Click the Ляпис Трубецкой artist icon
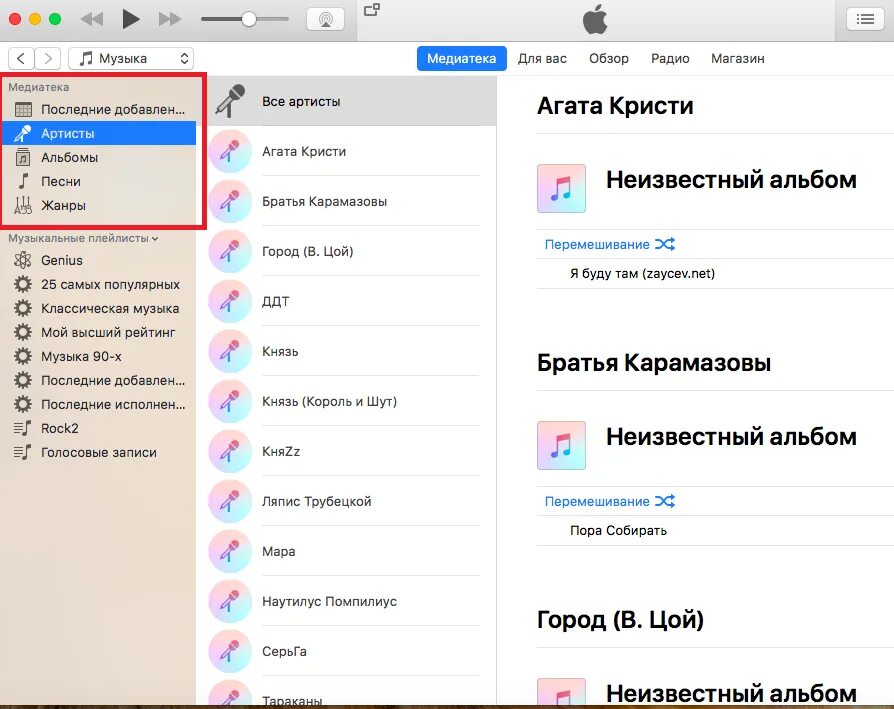This screenshot has height=709, width=894. (230, 502)
